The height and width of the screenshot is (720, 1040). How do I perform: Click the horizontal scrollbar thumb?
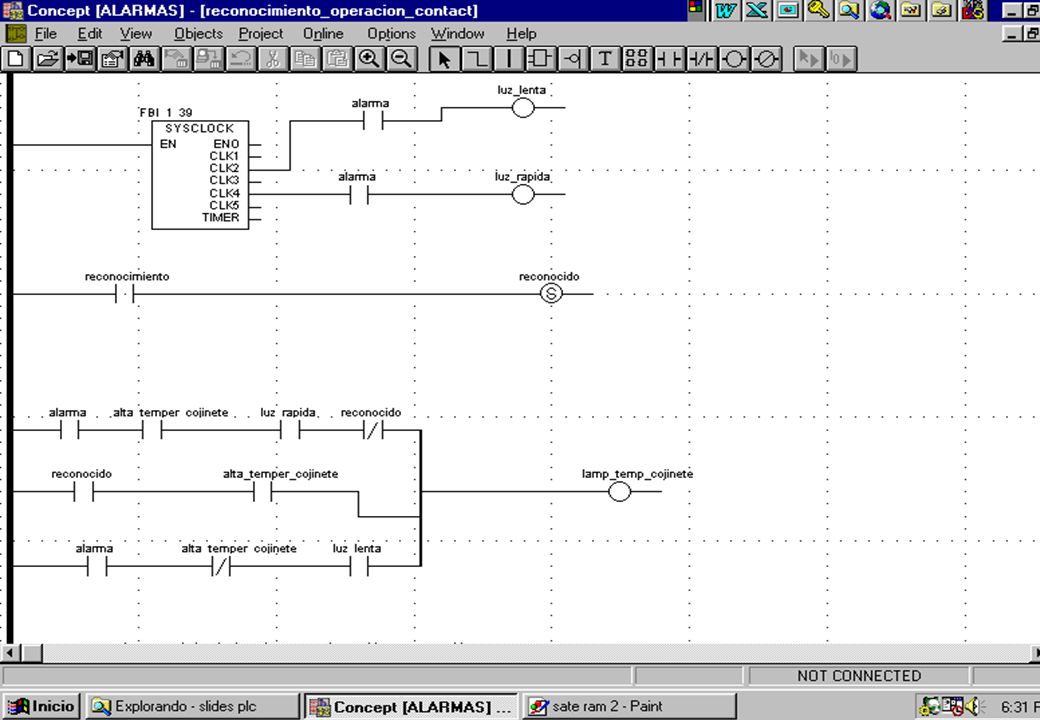pyautogui.click(x=31, y=653)
